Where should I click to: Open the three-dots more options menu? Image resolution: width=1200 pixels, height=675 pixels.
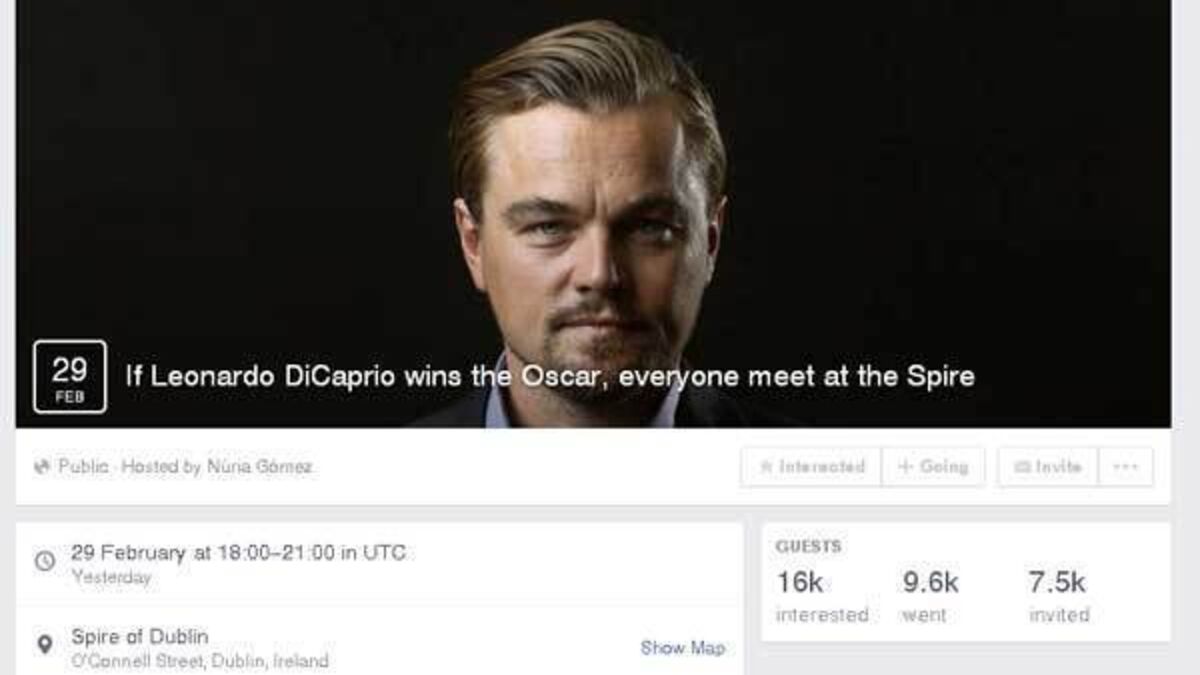tap(1125, 467)
